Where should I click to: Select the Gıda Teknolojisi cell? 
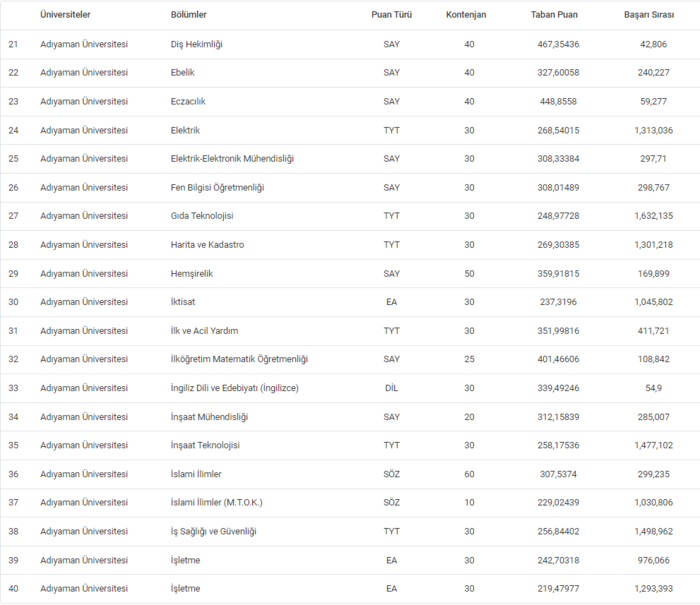[202, 216]
